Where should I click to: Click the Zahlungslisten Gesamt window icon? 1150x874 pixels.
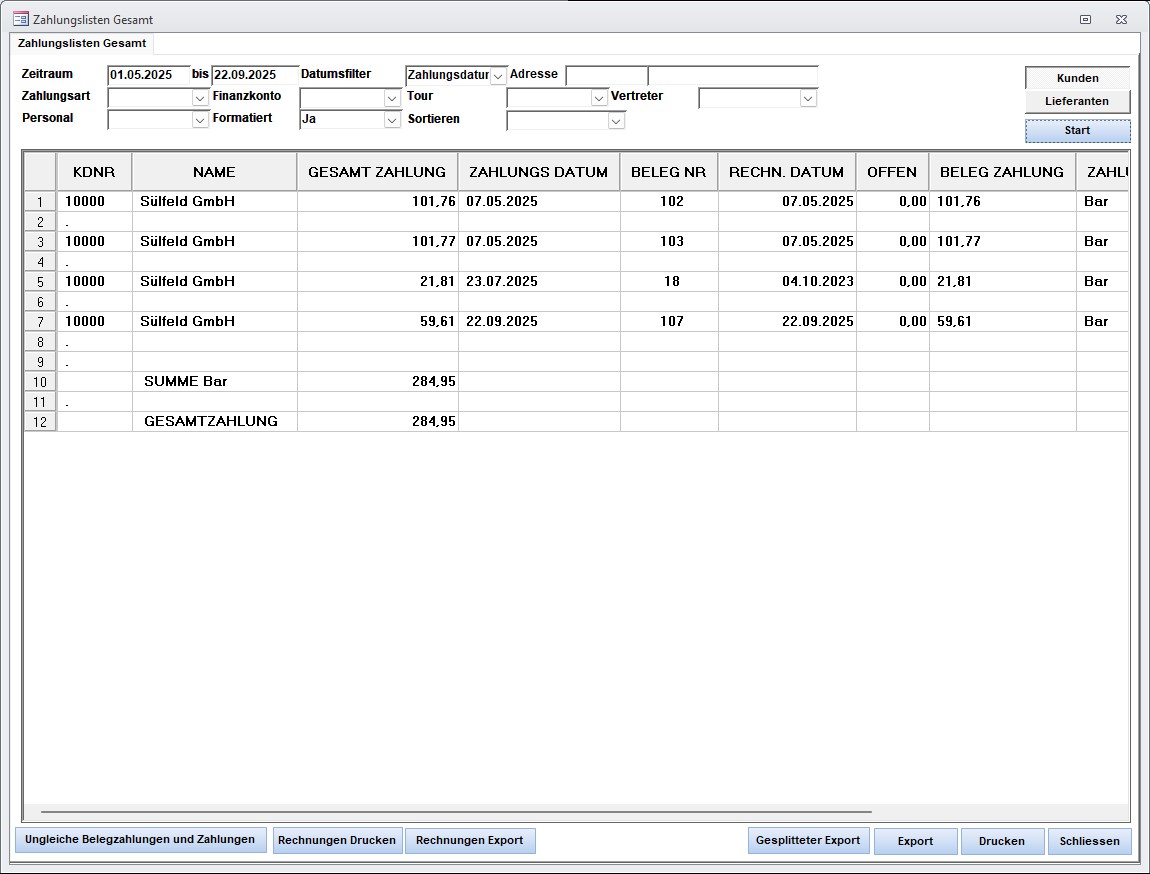coord(20,19)
